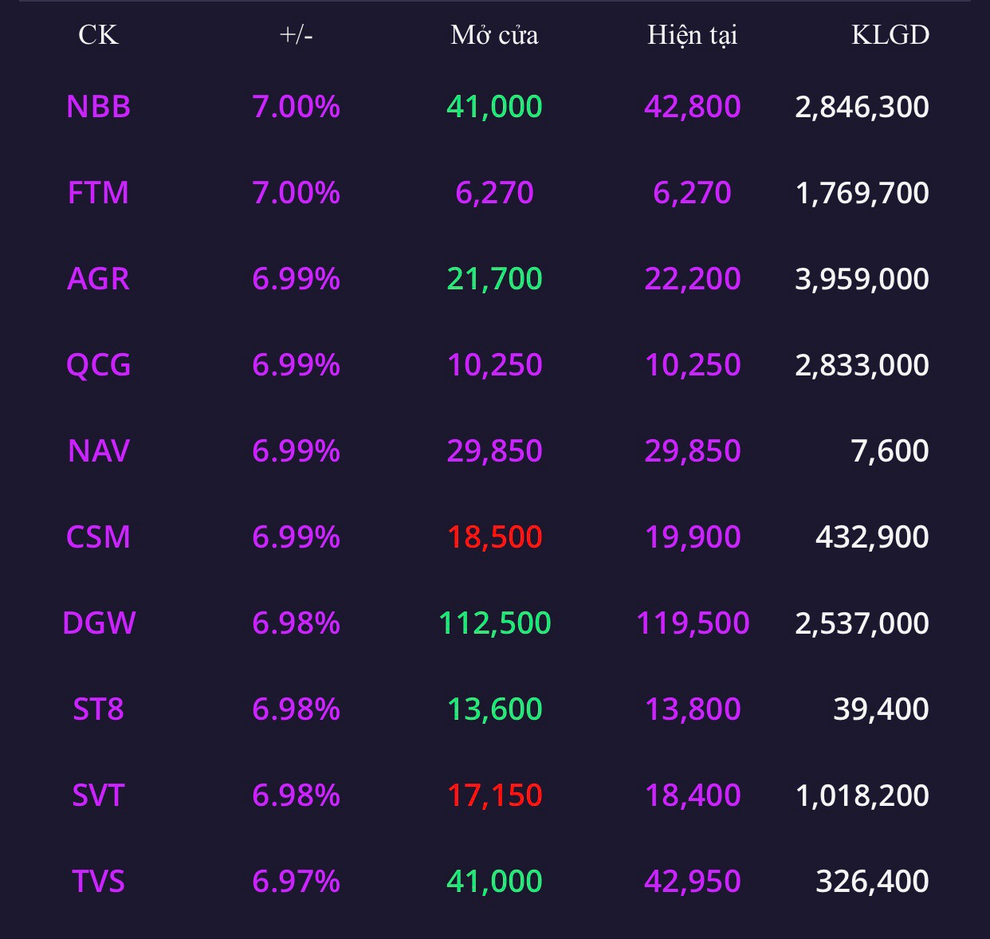This screenshot has height=939, width=990.
Task: Select the QCG stock row
Action: [x=495, y=365]
